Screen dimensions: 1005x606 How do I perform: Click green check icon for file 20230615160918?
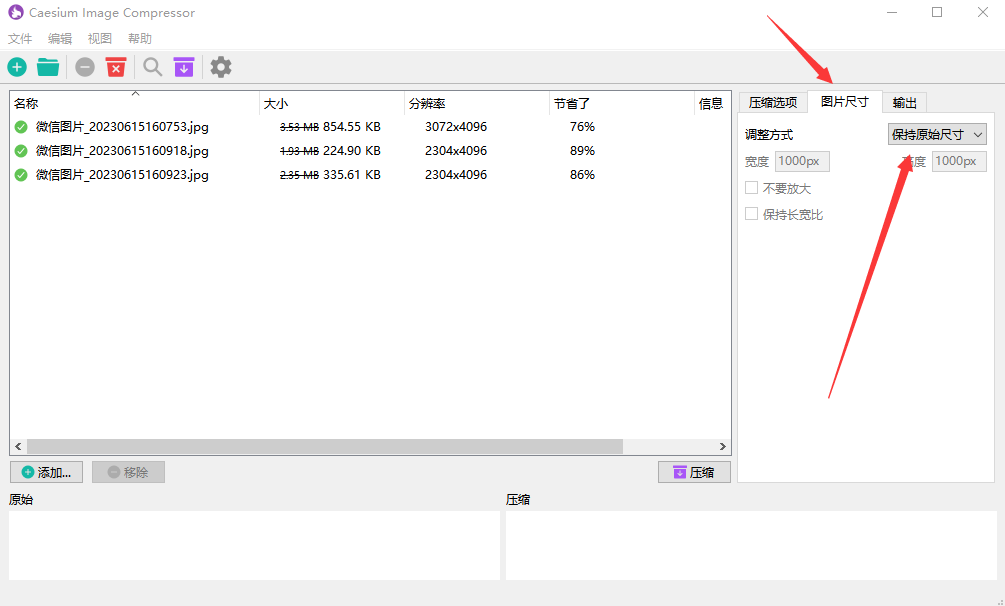pos(21,151)
